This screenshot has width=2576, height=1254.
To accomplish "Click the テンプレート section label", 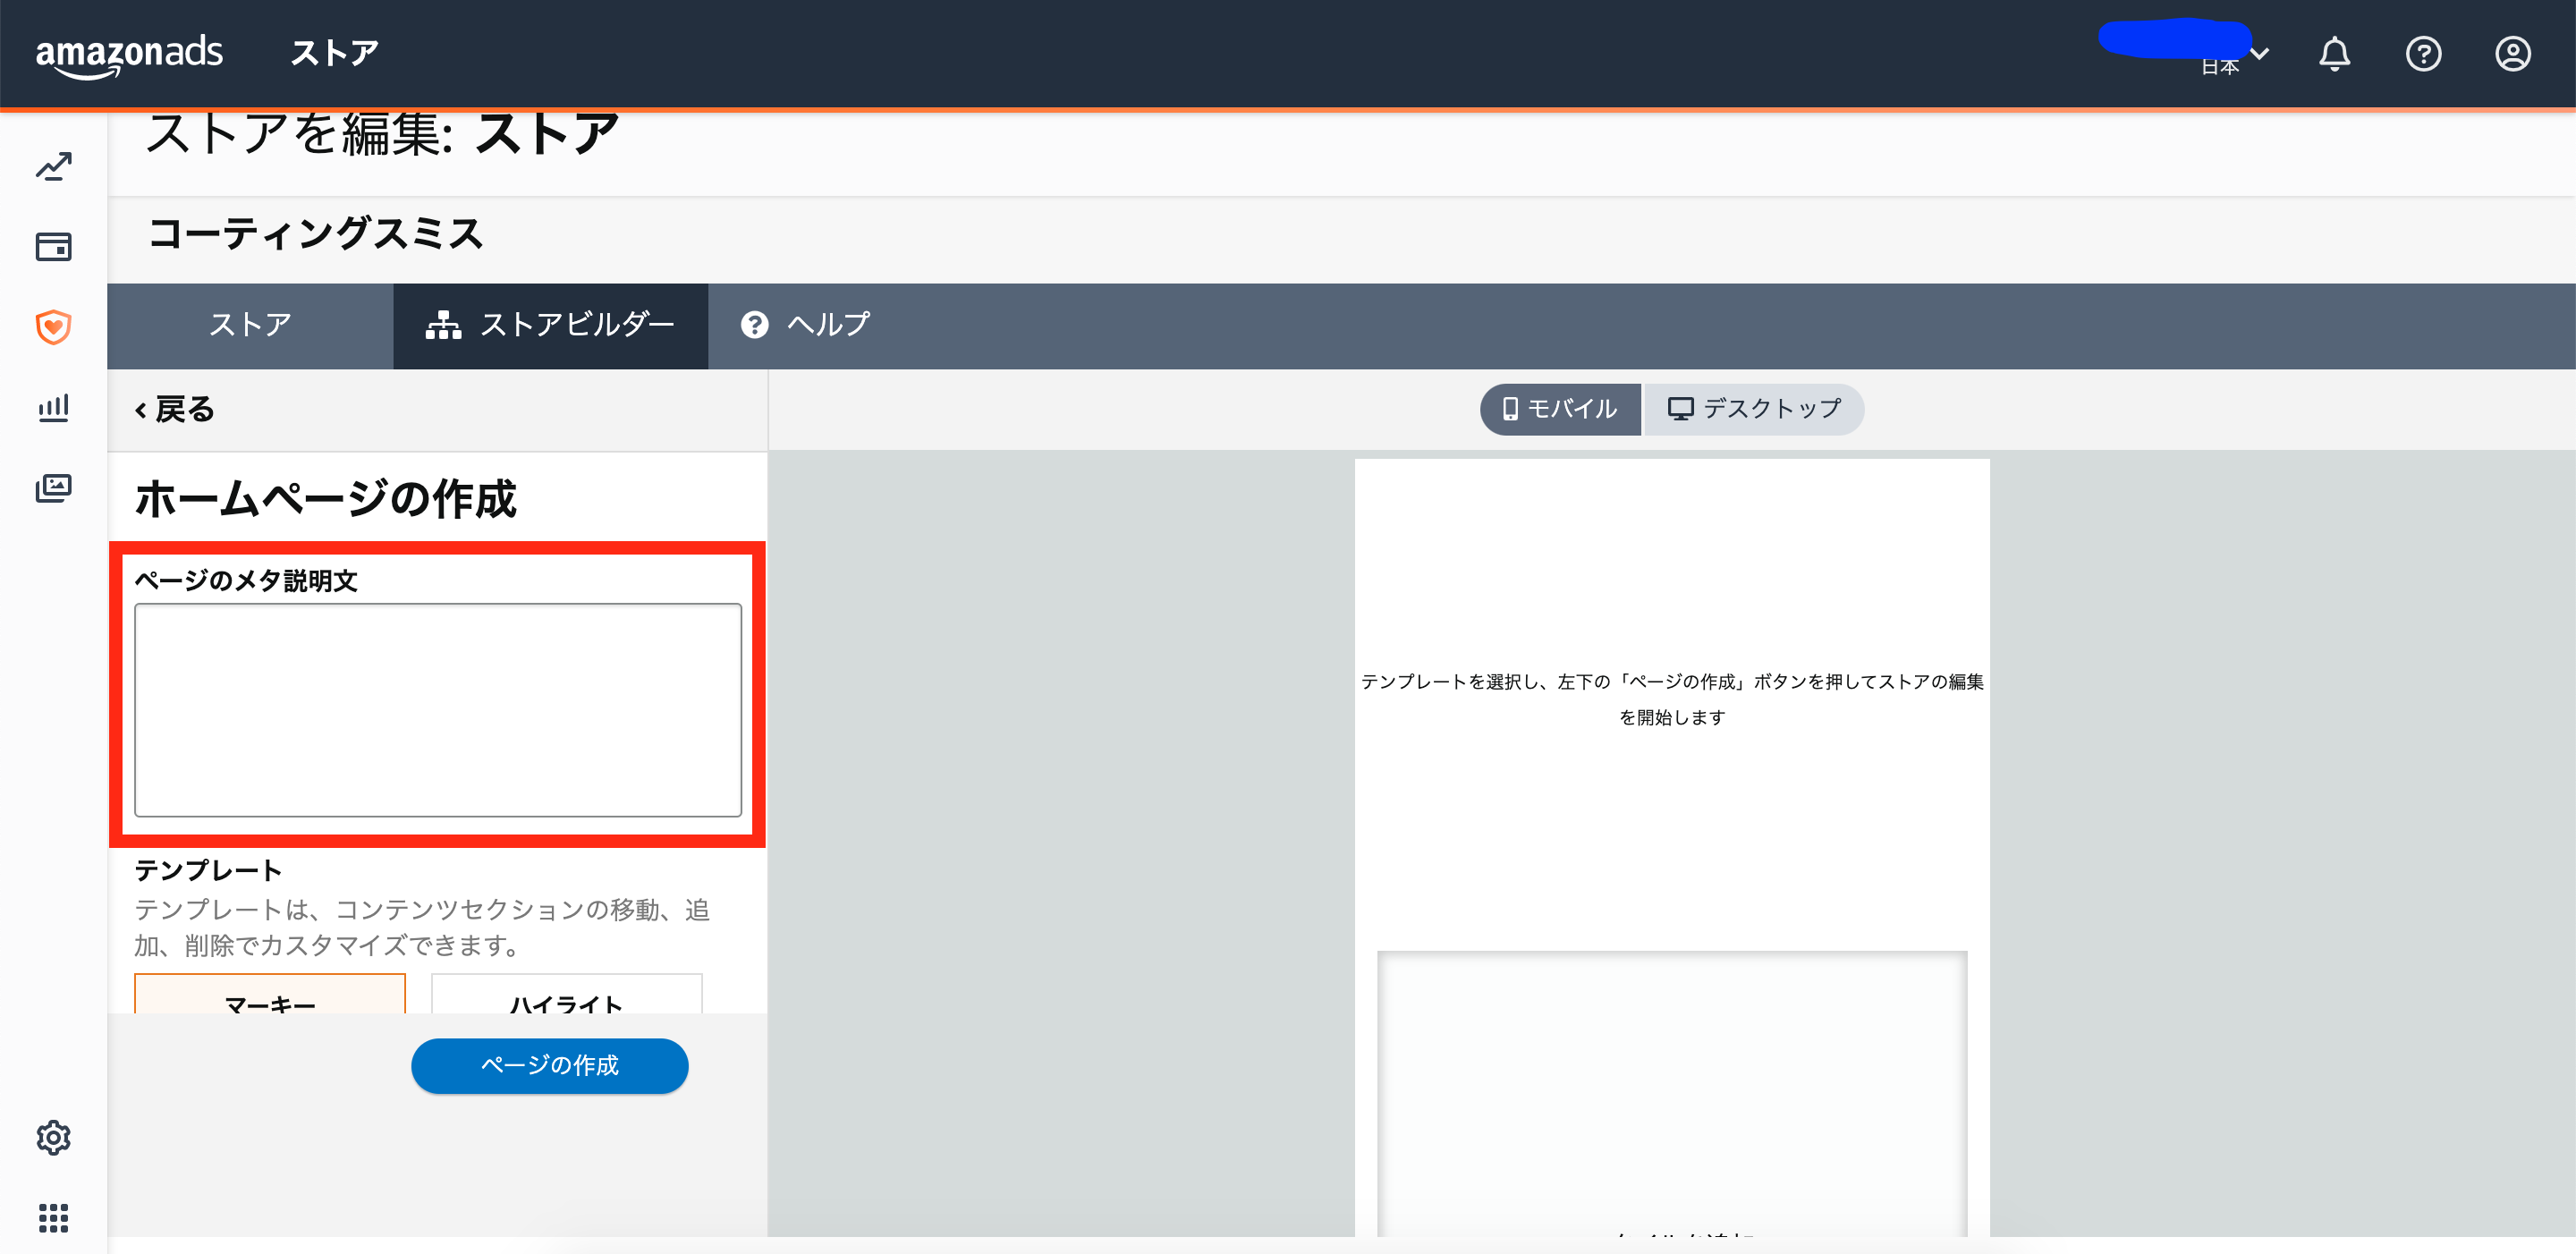I will (x=208, y=871).
